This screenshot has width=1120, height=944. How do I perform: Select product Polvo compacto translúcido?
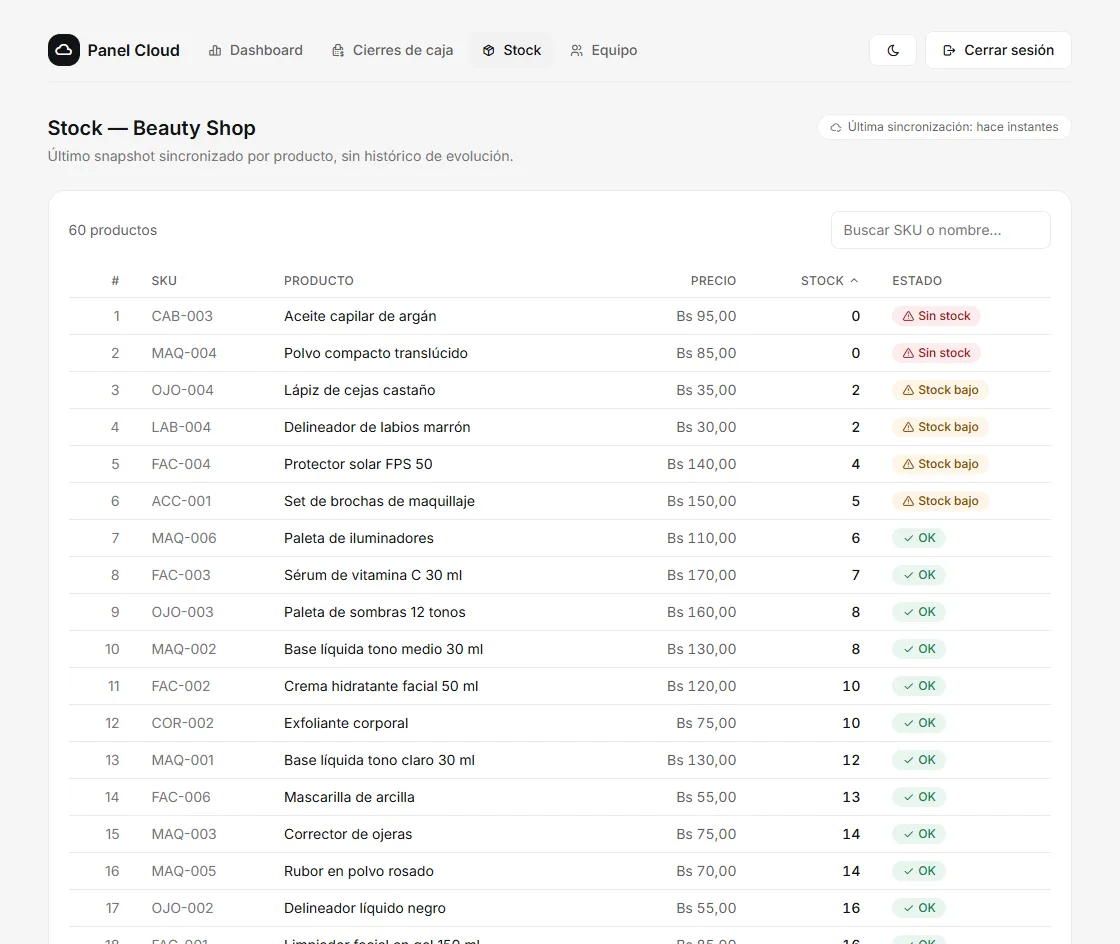376,353
